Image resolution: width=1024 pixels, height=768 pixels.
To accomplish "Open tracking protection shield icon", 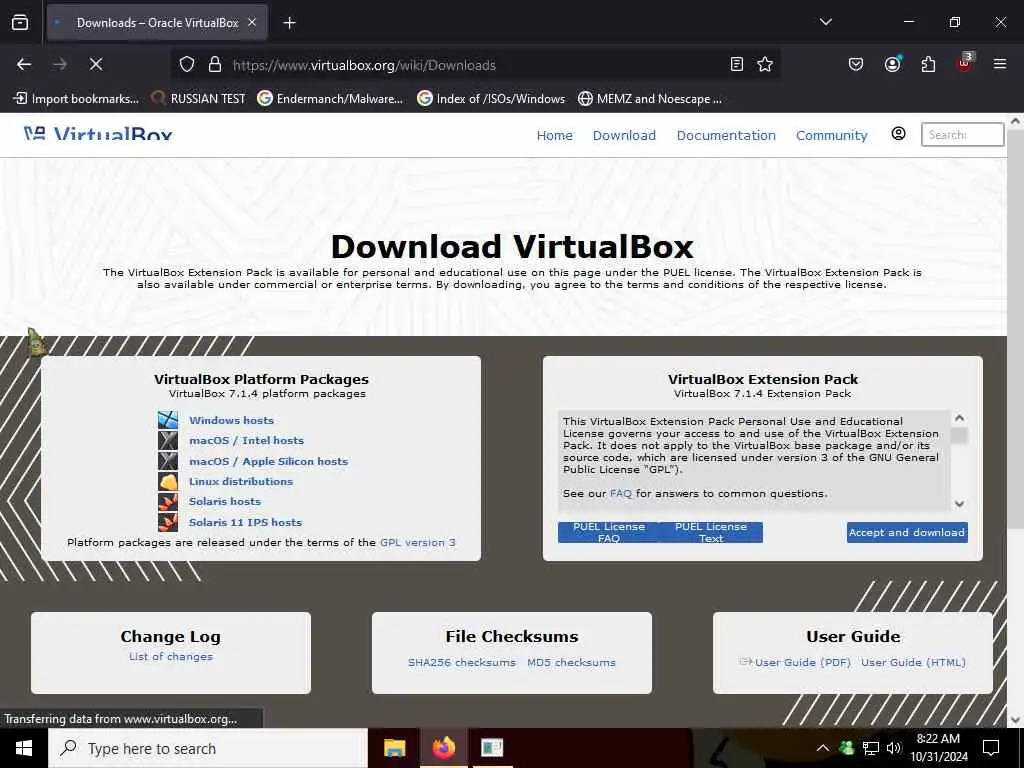I will pos(187,64).
